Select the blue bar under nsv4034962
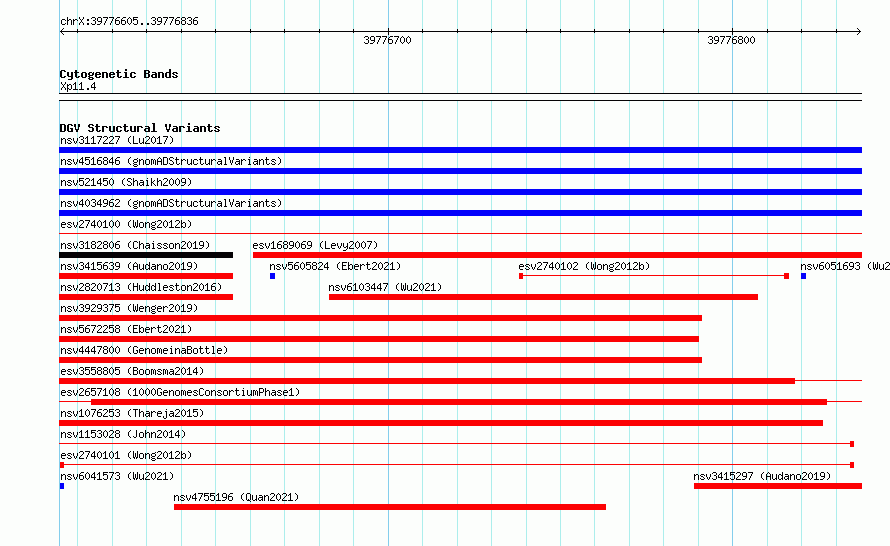This screenshot has width=890, height=546. (460, 213)
